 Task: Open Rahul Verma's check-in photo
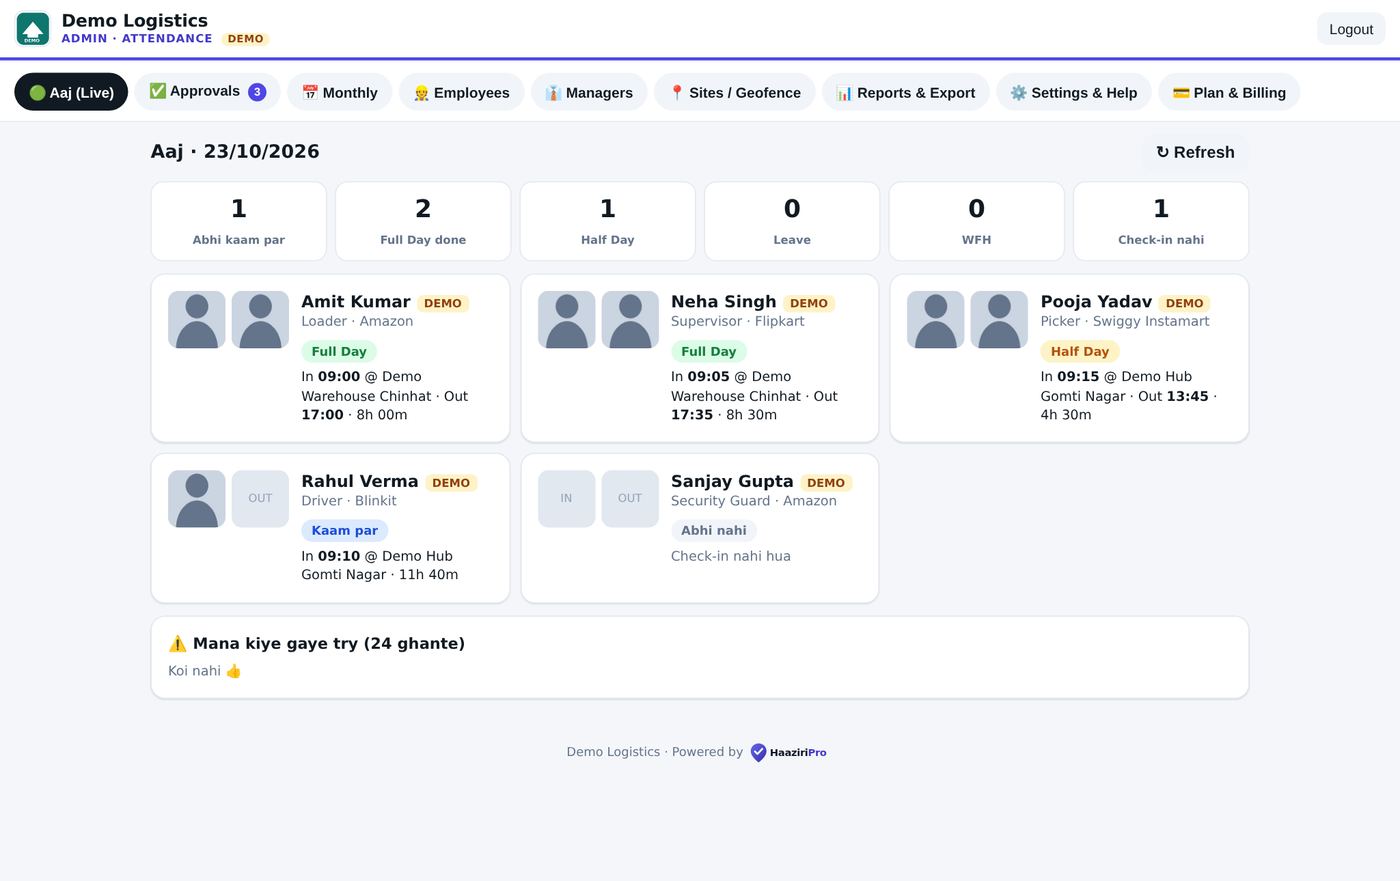197,499
